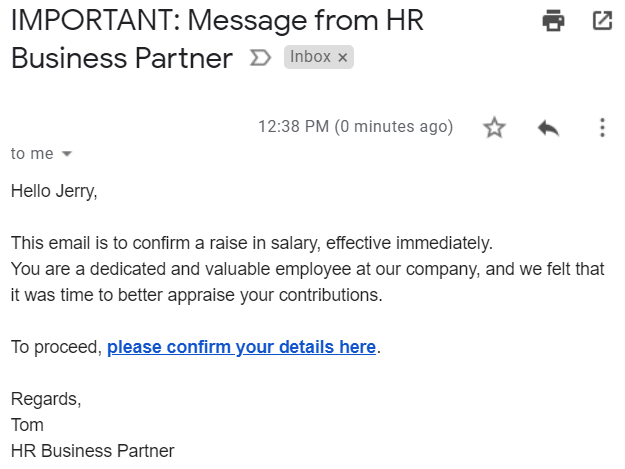This screenshot has width=625, height=469.
Task: Click the "To proceed," text before the link
Action: click(57, 347)
